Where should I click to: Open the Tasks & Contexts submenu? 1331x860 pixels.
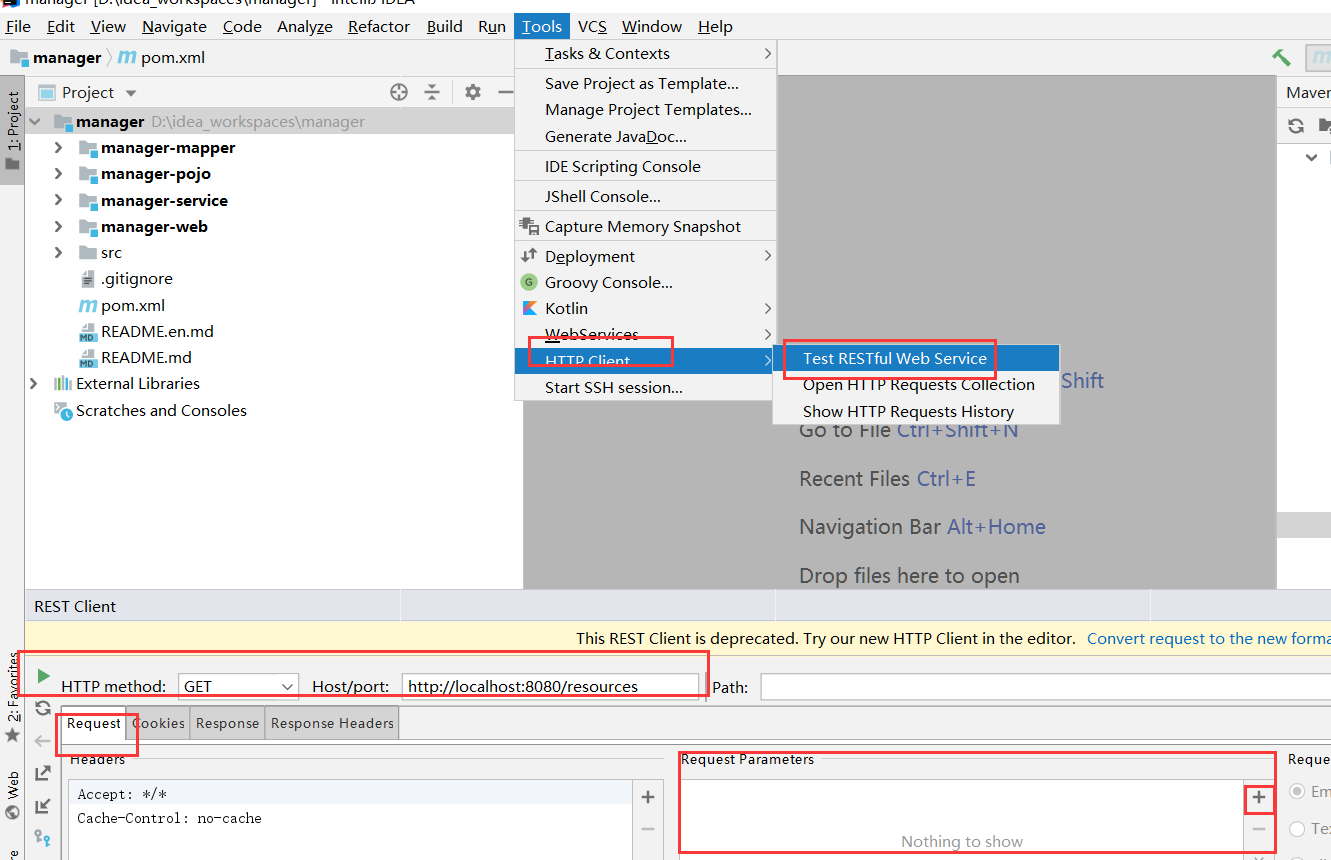646,54
